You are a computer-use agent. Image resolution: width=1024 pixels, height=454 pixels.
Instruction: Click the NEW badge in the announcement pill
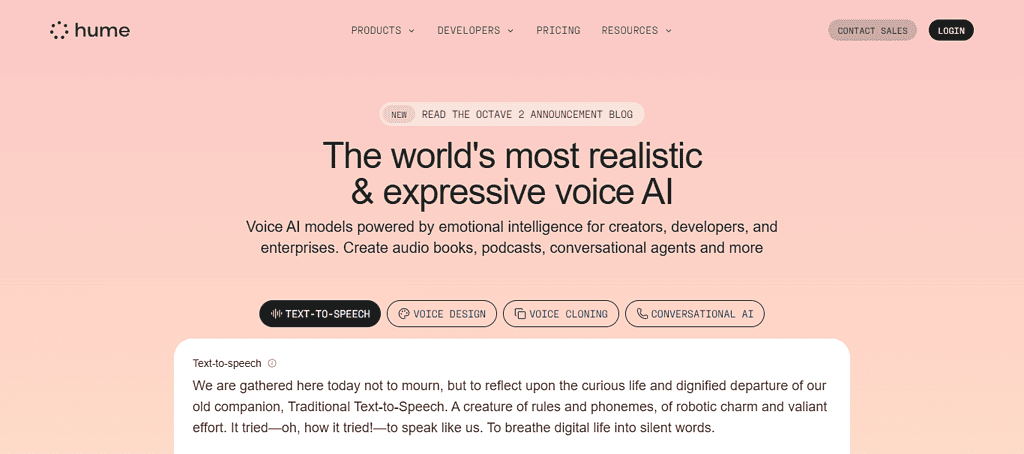pyautogui.click(x=399, y=114)
